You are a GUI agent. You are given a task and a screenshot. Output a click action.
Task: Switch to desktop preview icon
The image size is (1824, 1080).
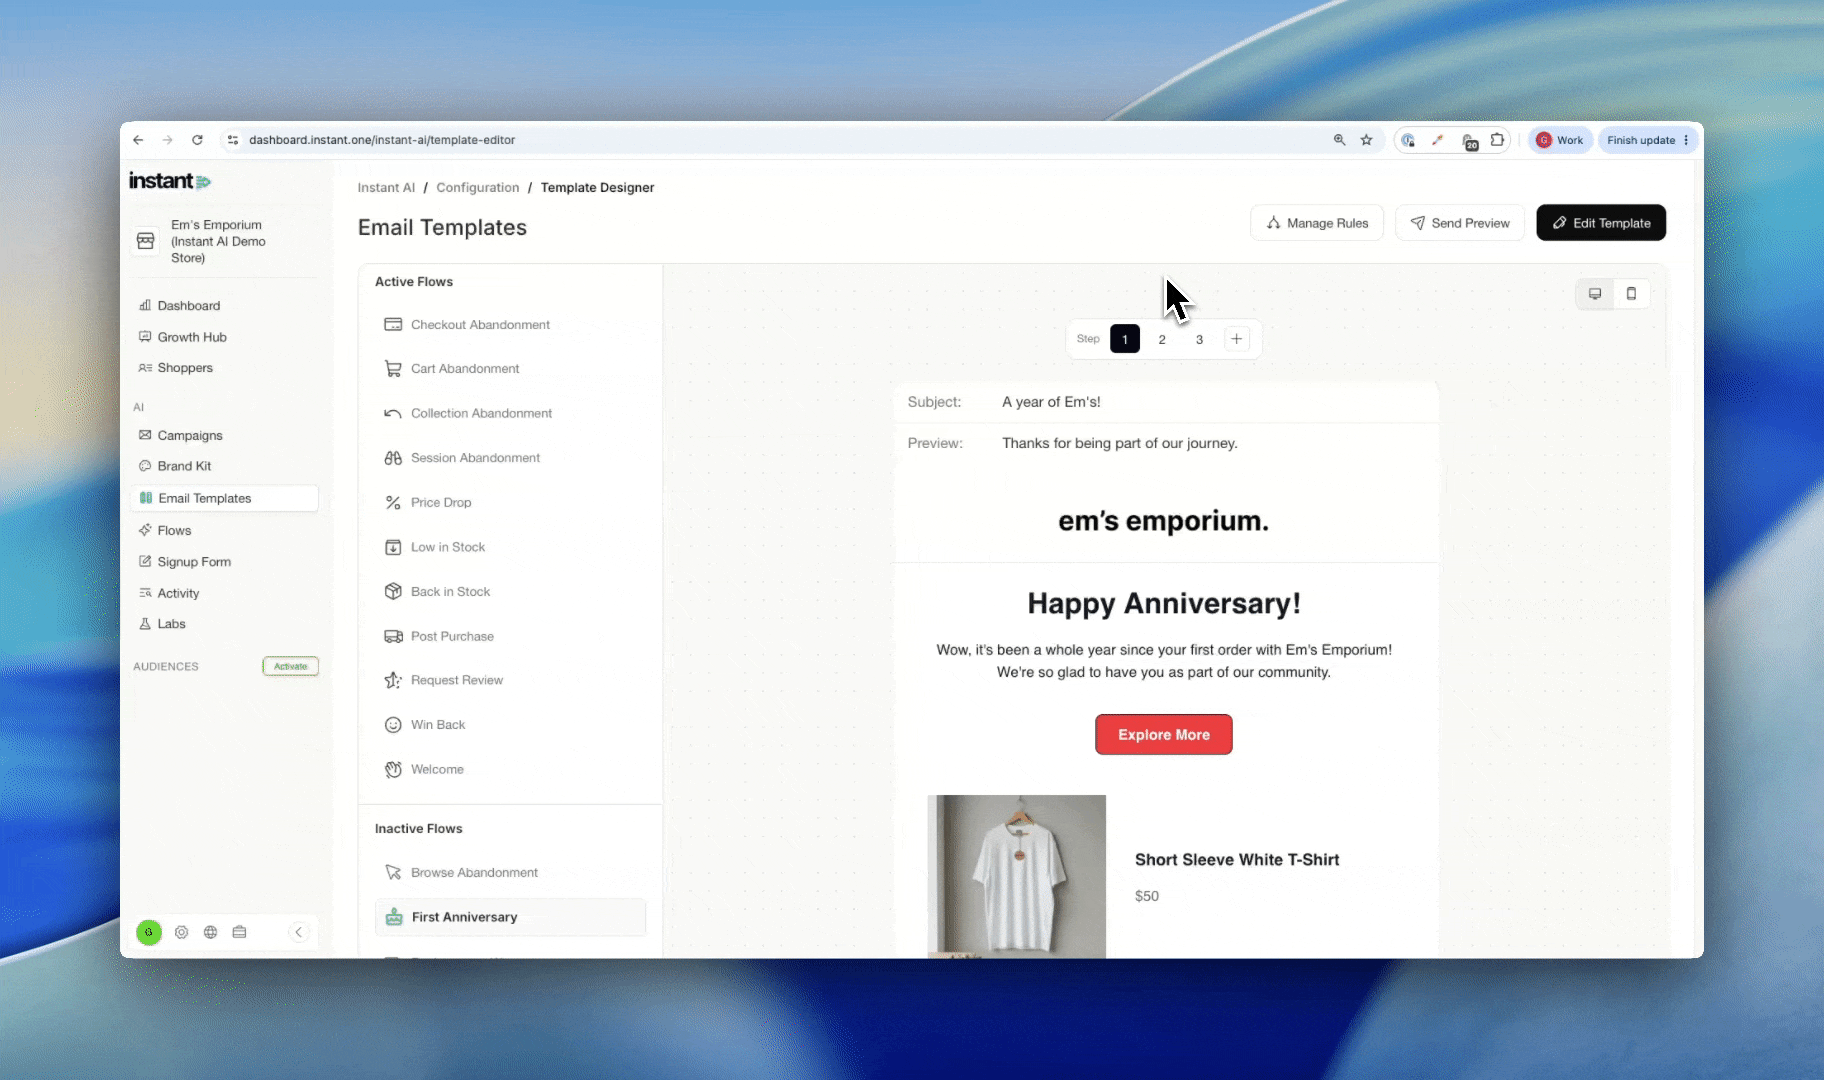click(x=1595, y=294)
